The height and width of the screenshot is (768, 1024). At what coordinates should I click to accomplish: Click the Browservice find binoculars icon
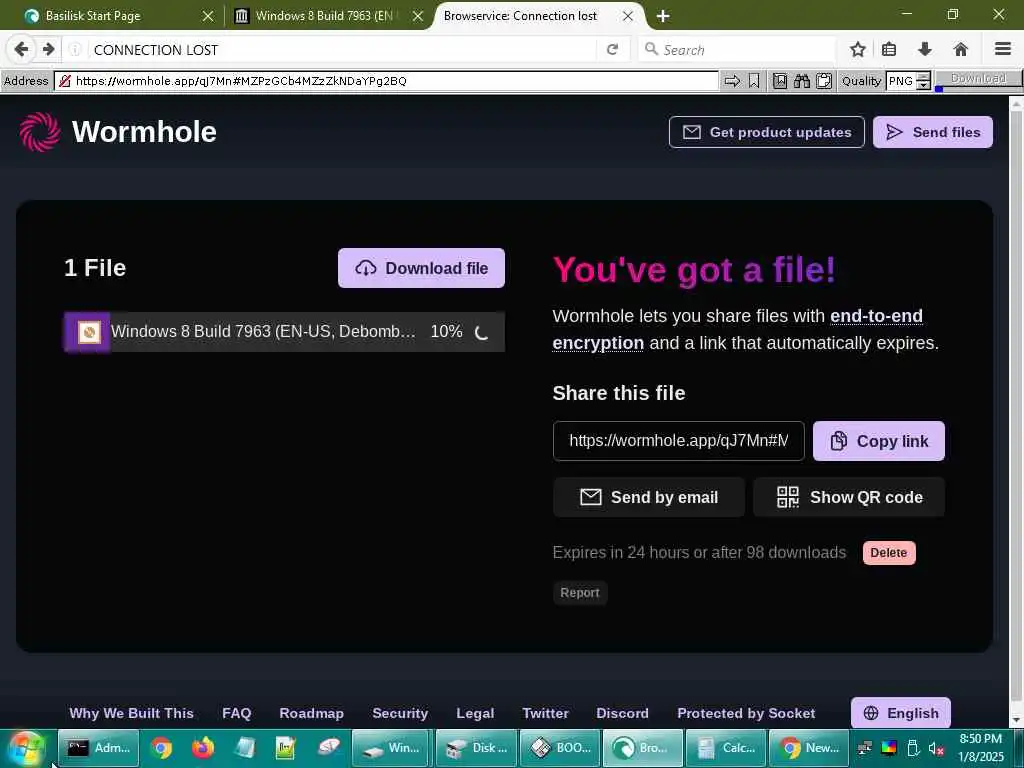(802, 81)
